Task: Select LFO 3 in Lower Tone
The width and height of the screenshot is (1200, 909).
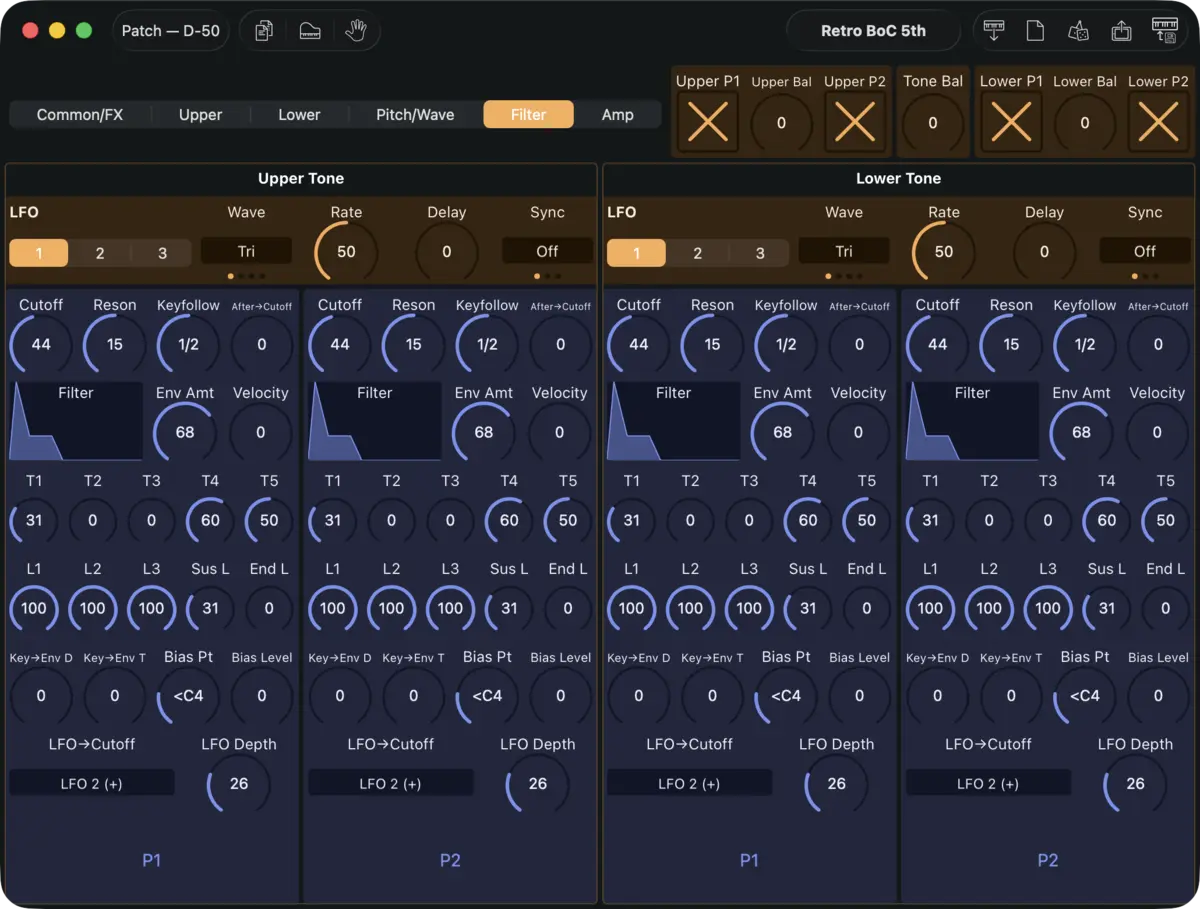Action: click(x=760, y=253)
